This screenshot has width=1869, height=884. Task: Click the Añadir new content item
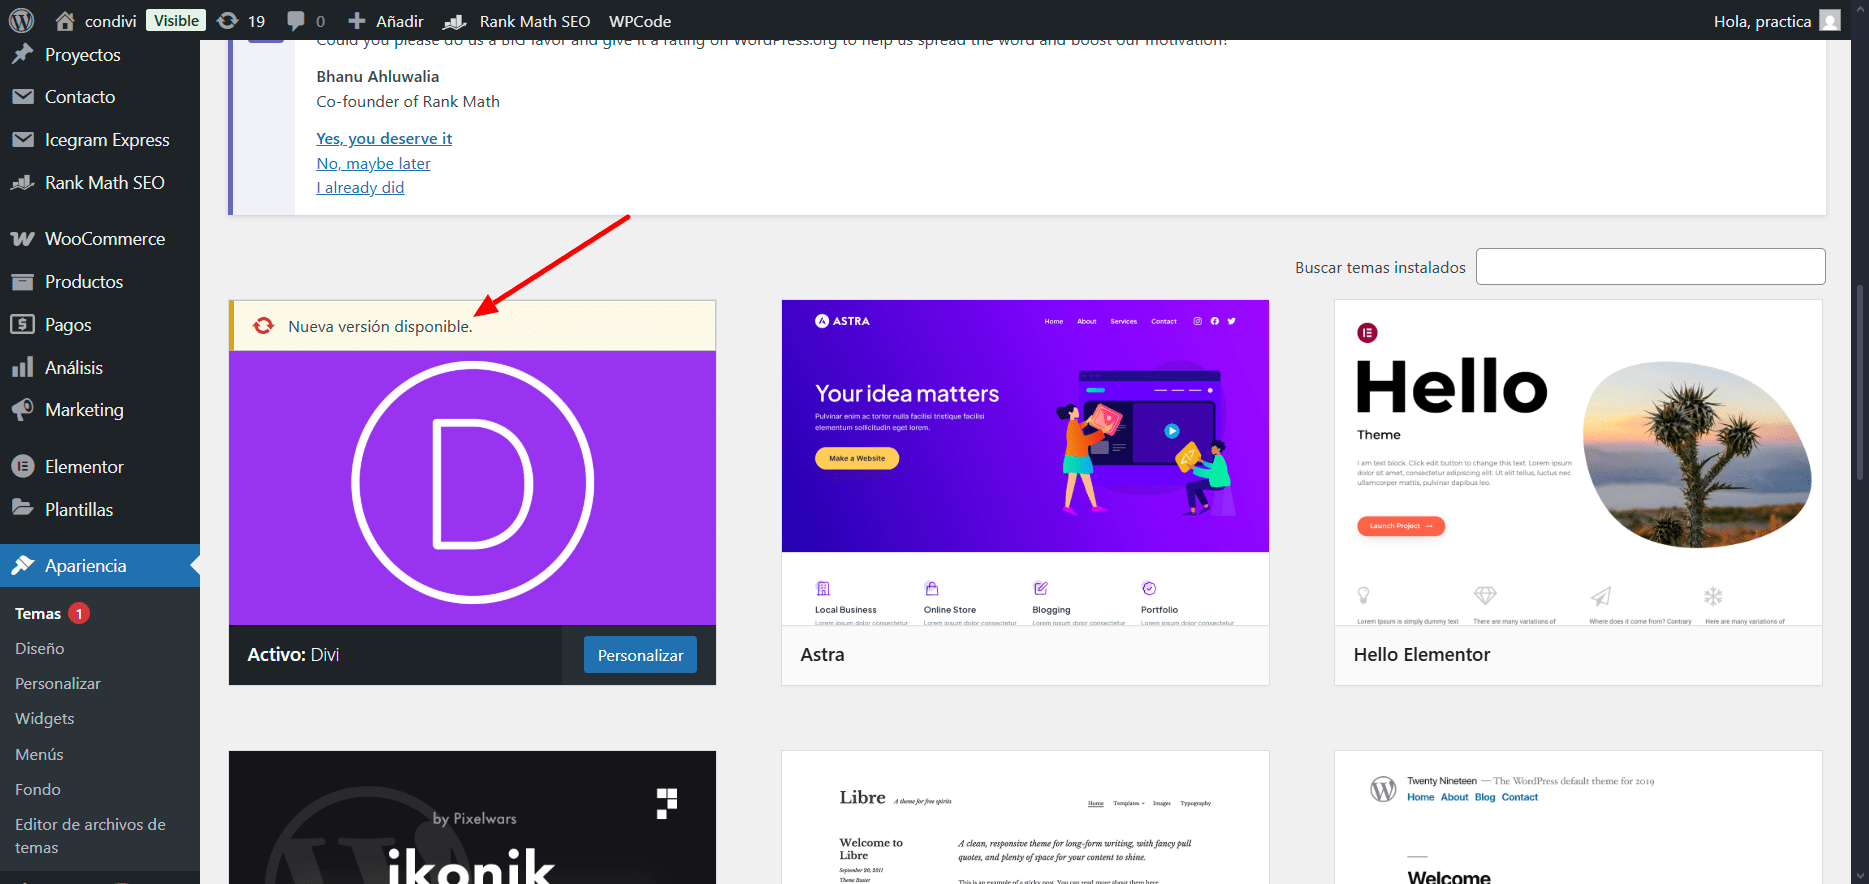[x=386, y=21]
